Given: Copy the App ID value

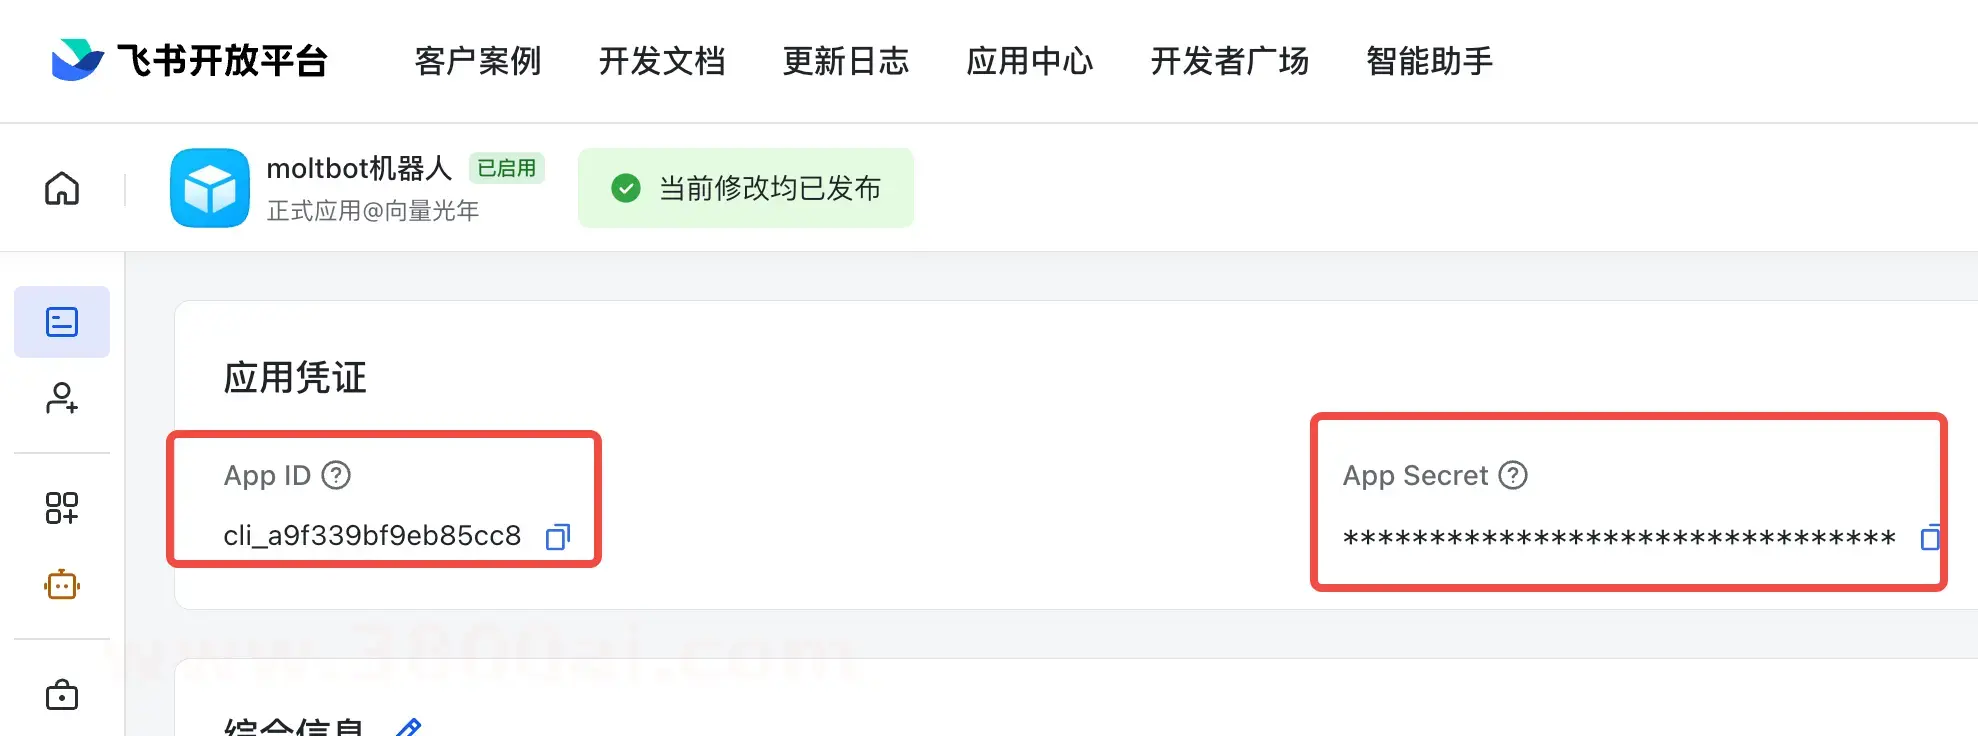Looking at the screenshot, I should pos(557,537).
